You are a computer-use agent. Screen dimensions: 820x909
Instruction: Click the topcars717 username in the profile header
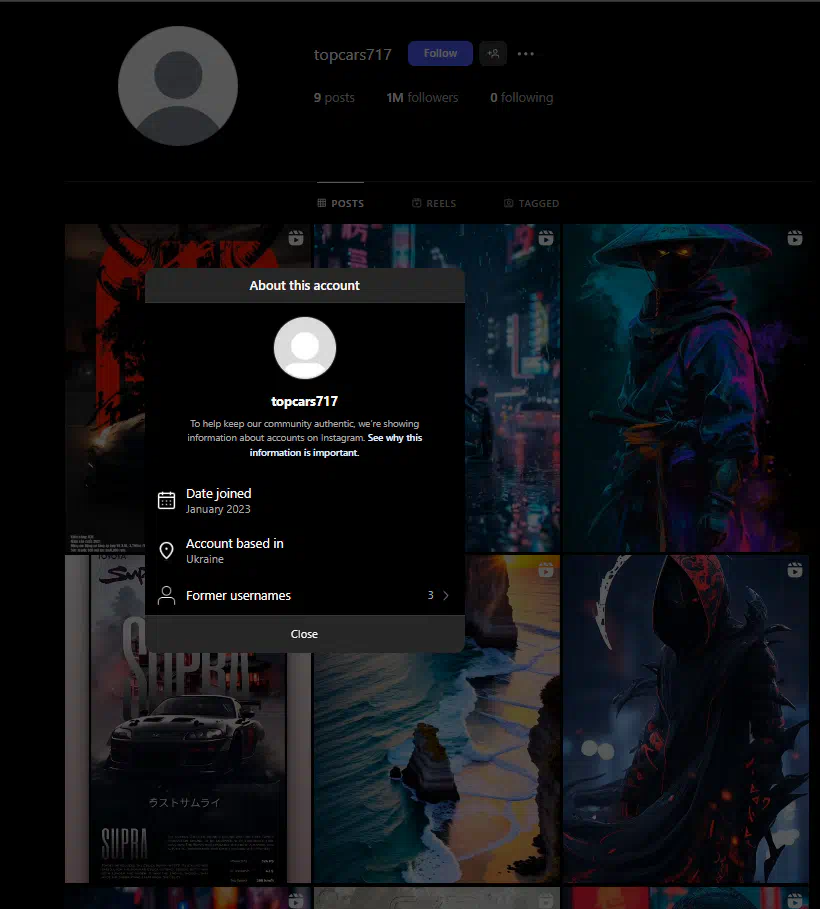click(x=353, y=54)
